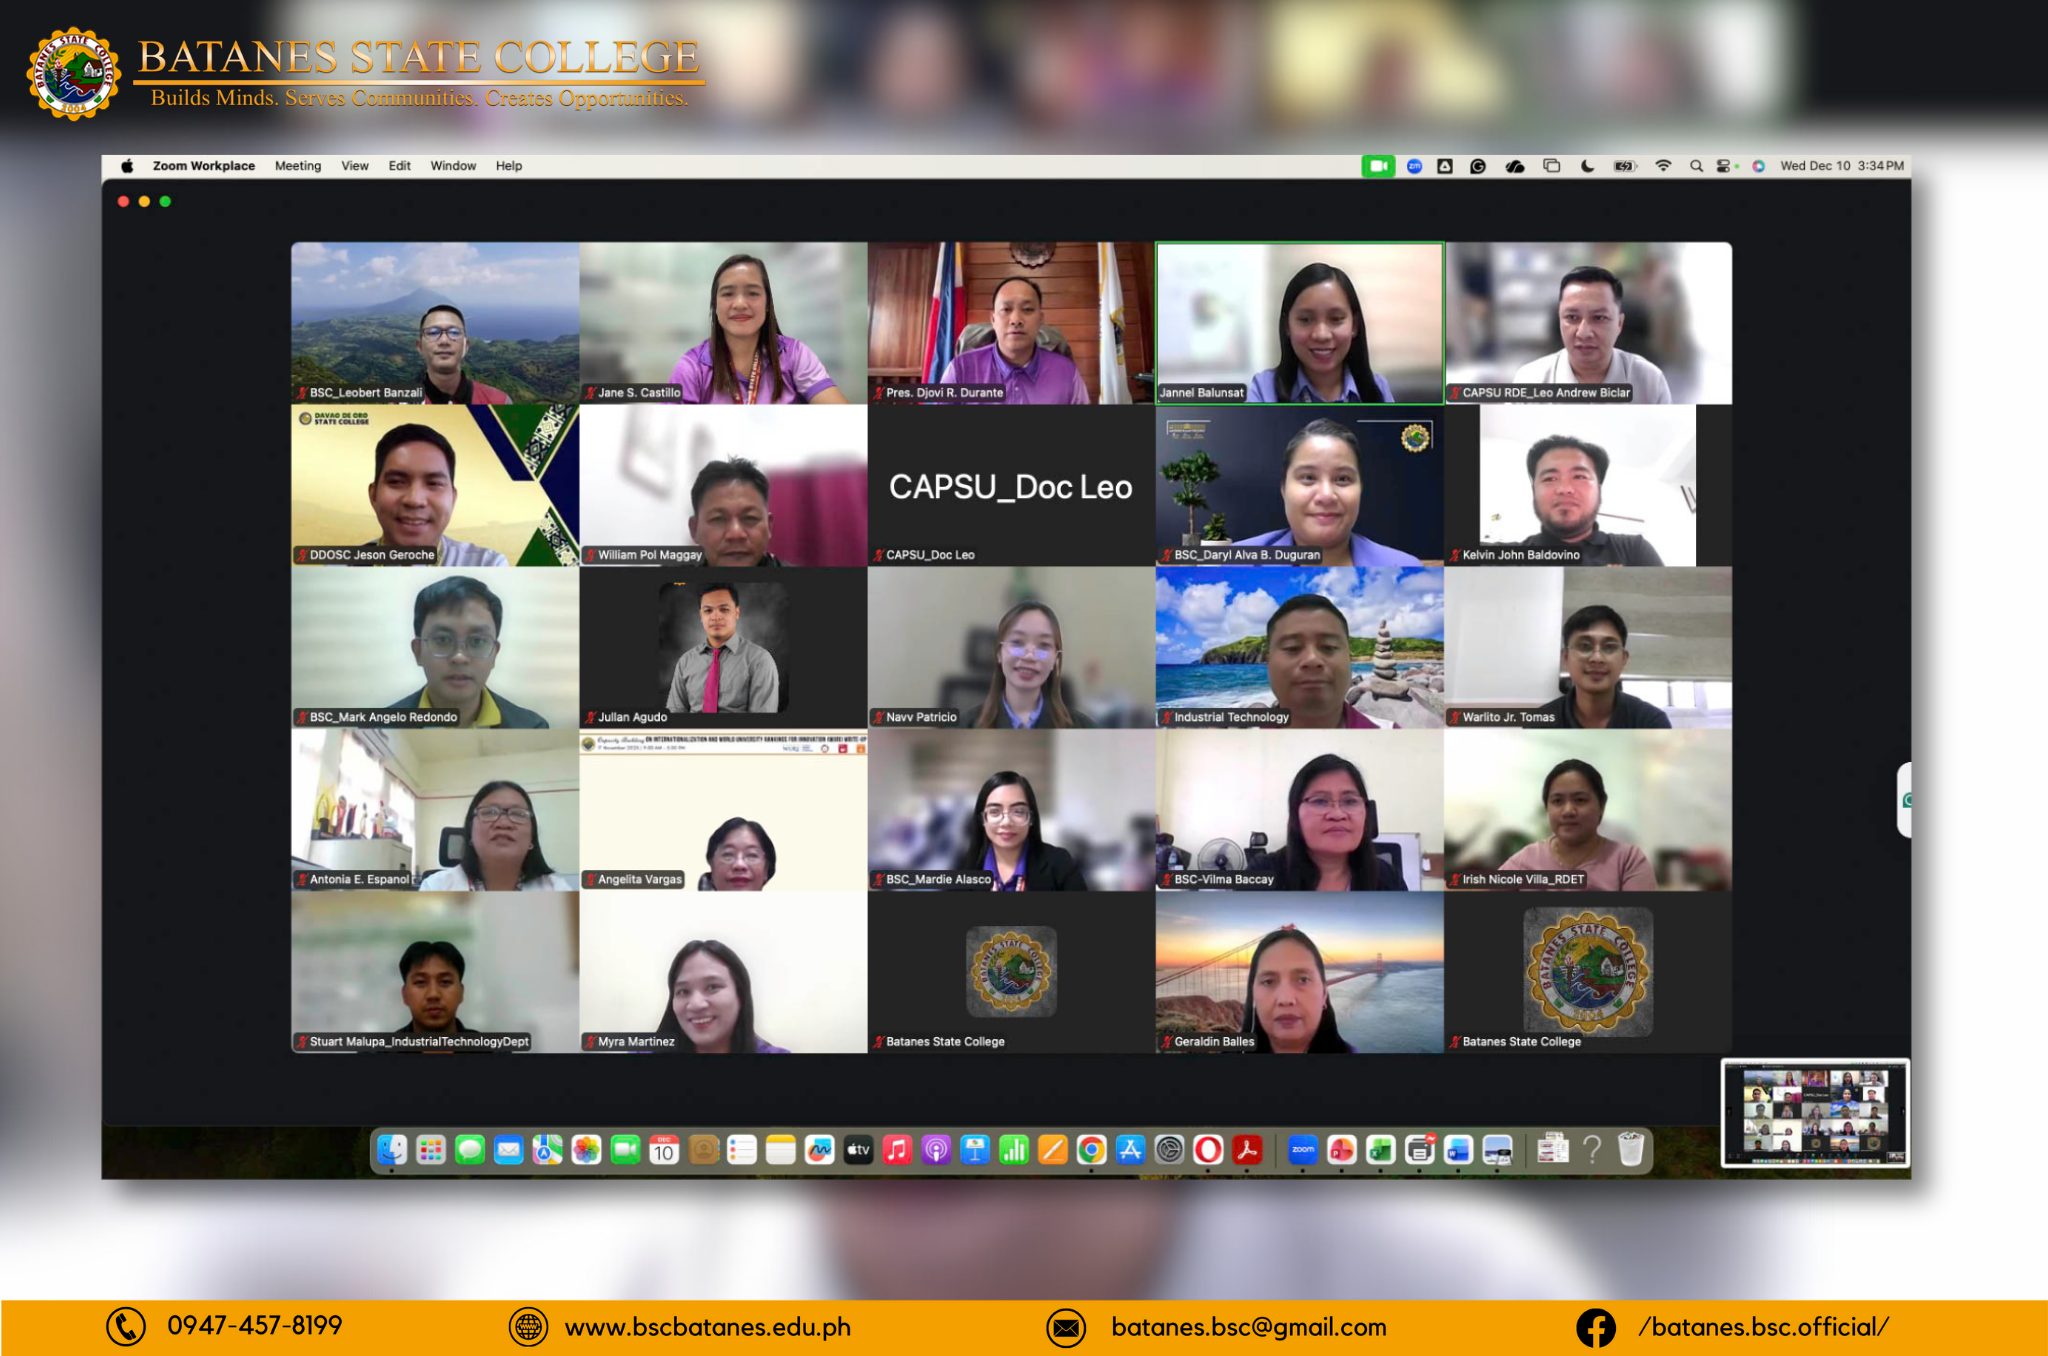Click the Window menu item

(453, 166)
